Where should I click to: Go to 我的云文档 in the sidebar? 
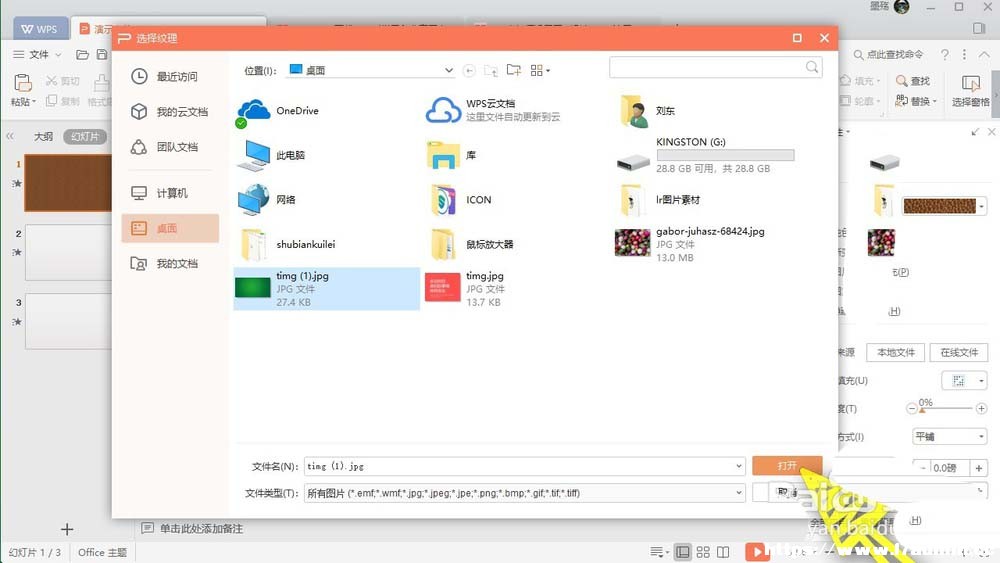point(170,112)
